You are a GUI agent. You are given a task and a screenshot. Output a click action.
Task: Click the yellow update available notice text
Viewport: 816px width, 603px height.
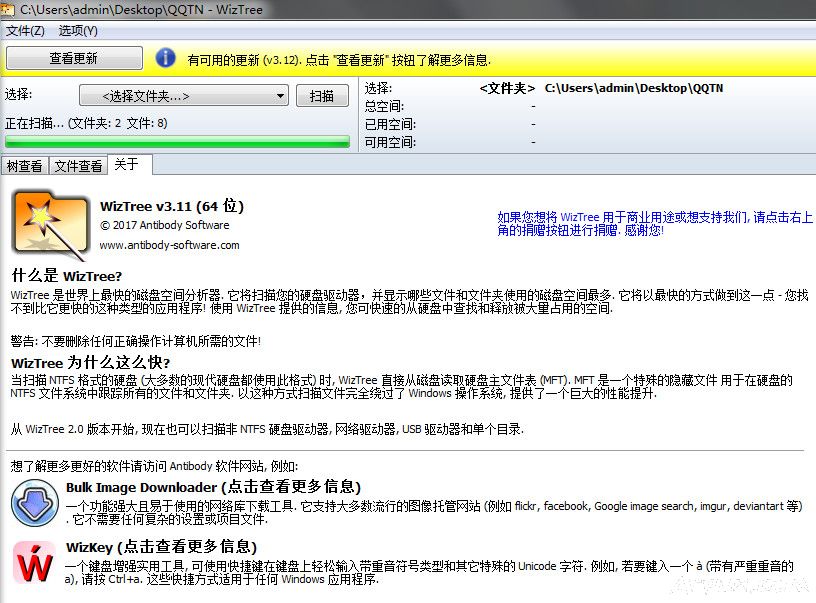coord(339,59)
